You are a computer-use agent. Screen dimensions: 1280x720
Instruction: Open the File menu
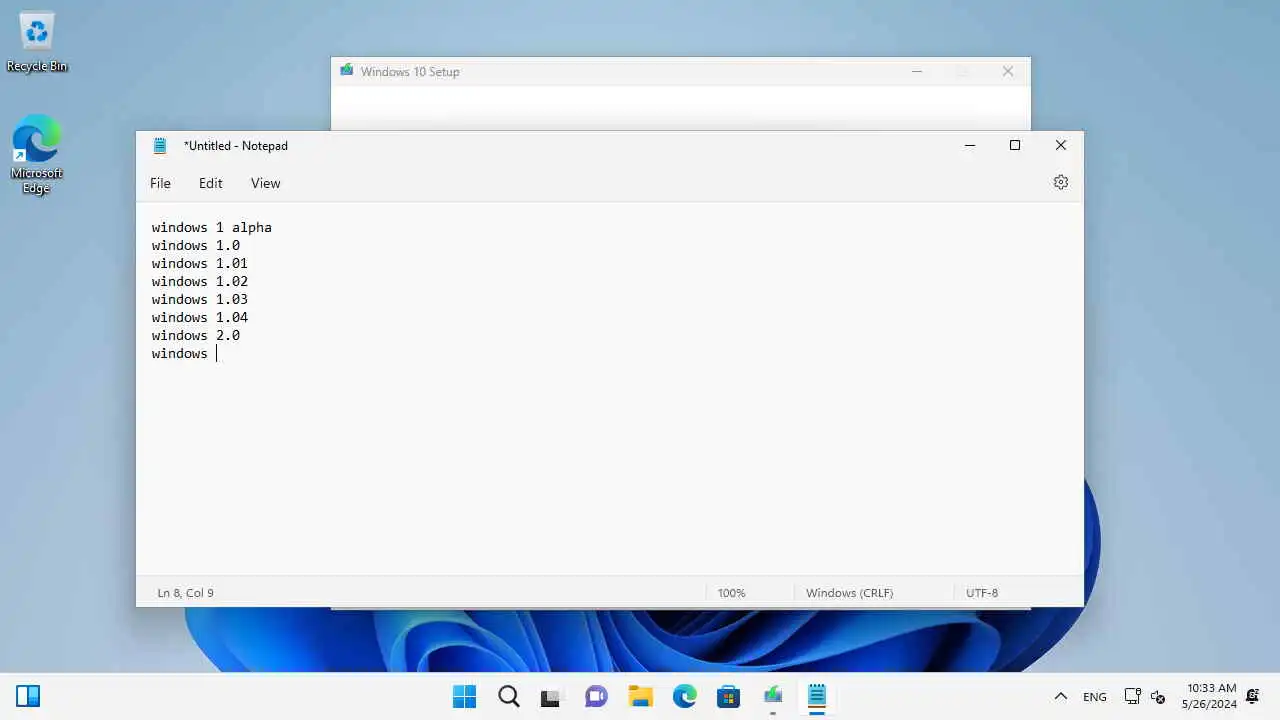pyautogui.click(x=160, y=183)
